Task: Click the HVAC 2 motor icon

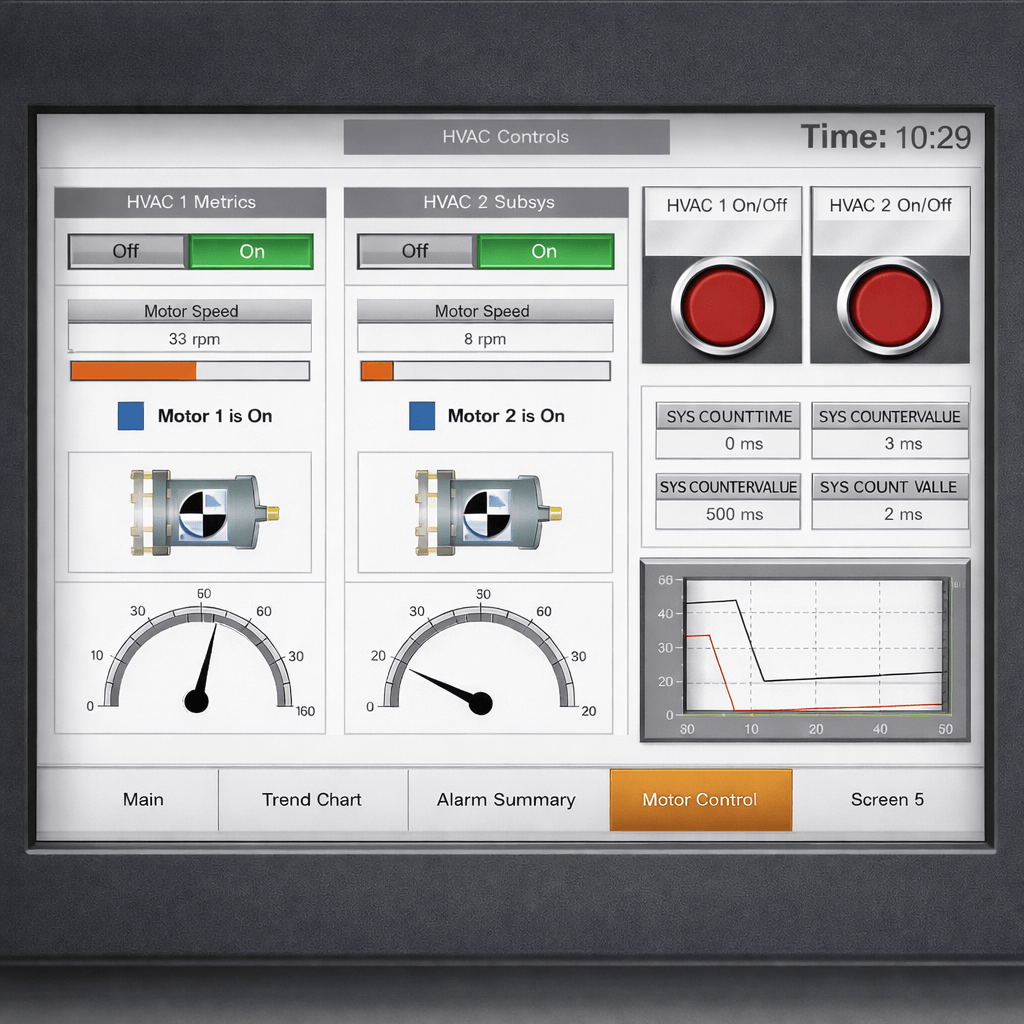Action: click(x=488, y=513)
